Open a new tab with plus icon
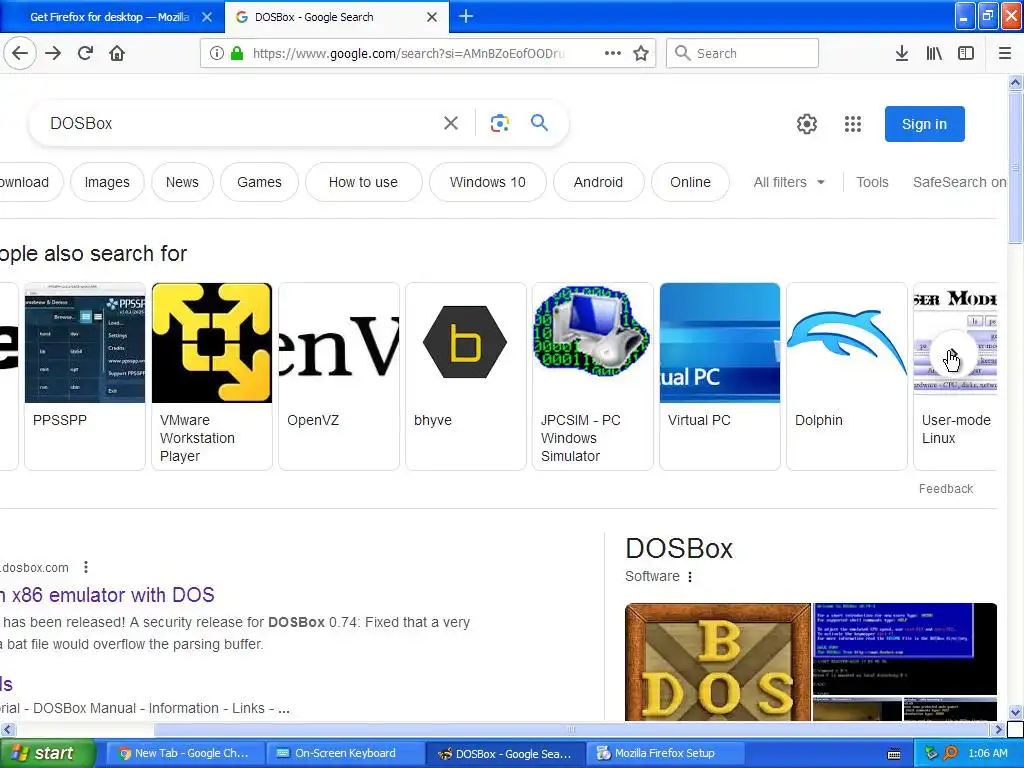 (x=466, y=16)
